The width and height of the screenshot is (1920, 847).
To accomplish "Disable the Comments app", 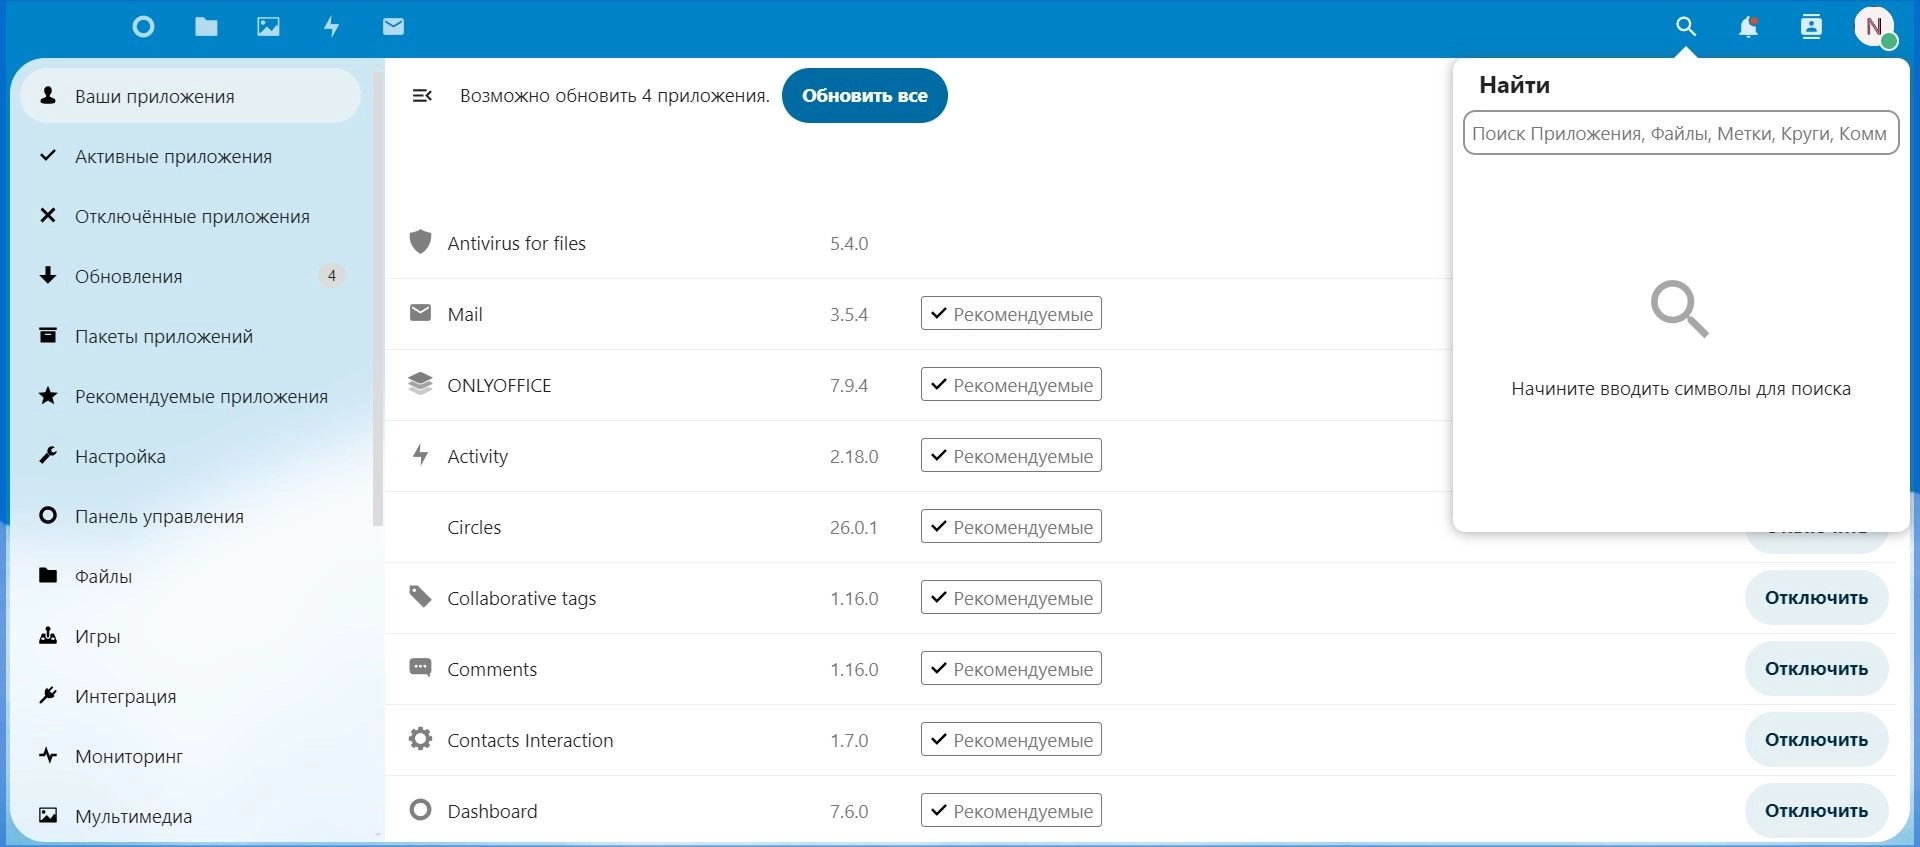I will tap(1816, 669).
